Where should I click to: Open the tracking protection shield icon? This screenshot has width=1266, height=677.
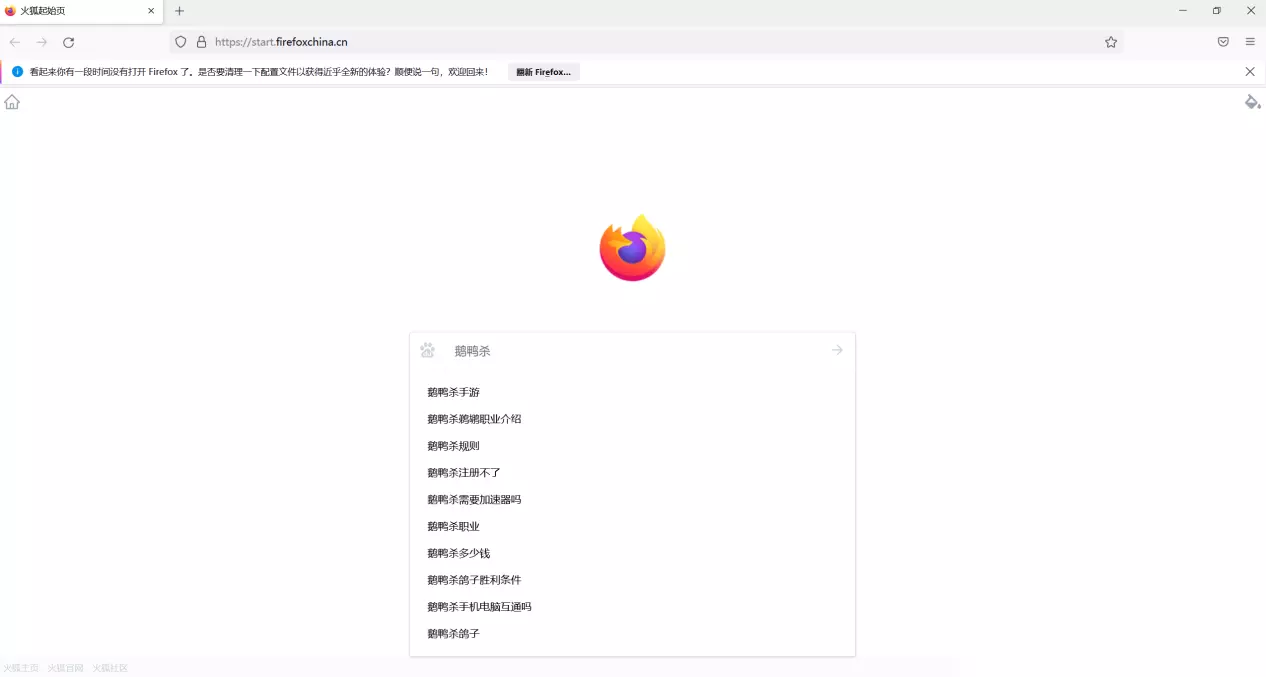pyautogui.click(x=181, y=42)
